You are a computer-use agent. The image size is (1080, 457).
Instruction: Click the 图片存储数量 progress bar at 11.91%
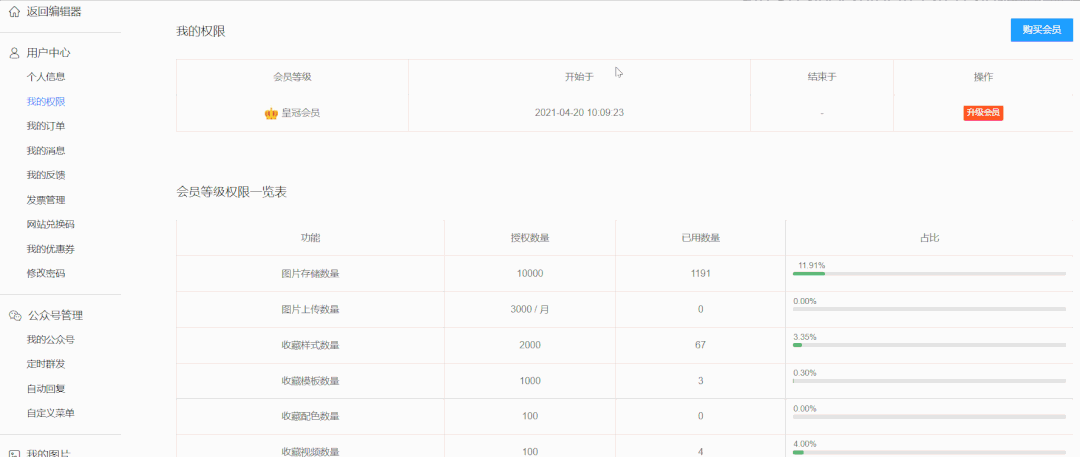929,274
